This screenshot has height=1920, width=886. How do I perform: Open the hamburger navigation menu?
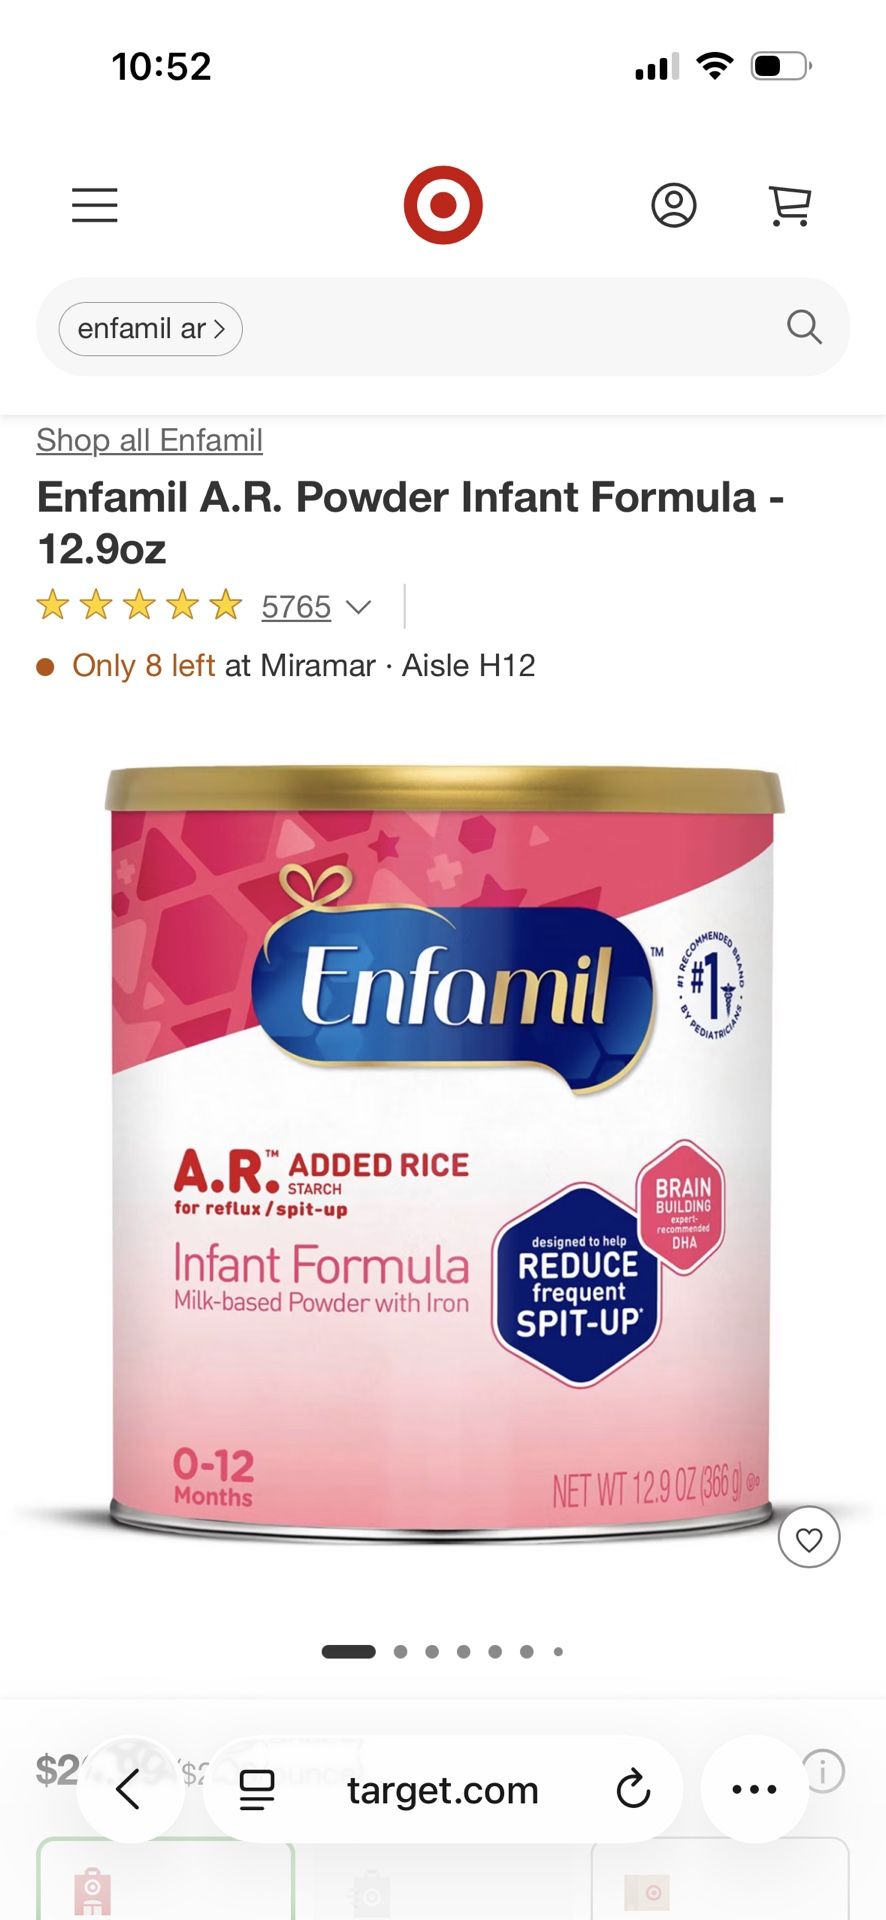[95, 205]
